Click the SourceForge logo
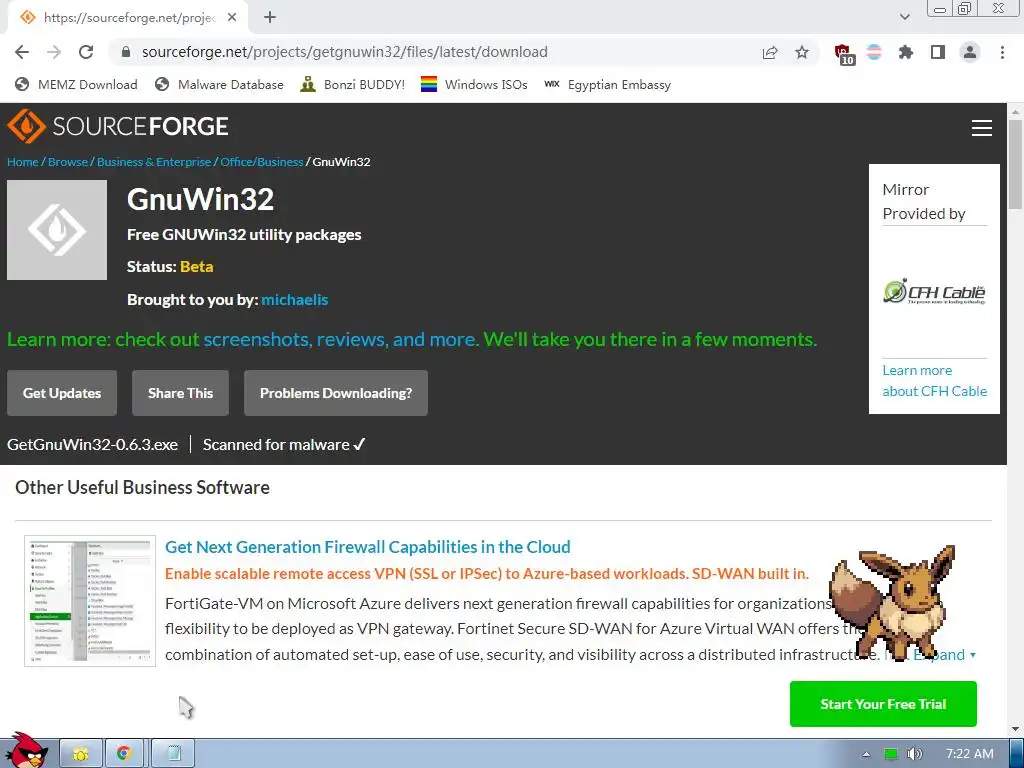Viewport: 1024px width, 768px height. 118,126
